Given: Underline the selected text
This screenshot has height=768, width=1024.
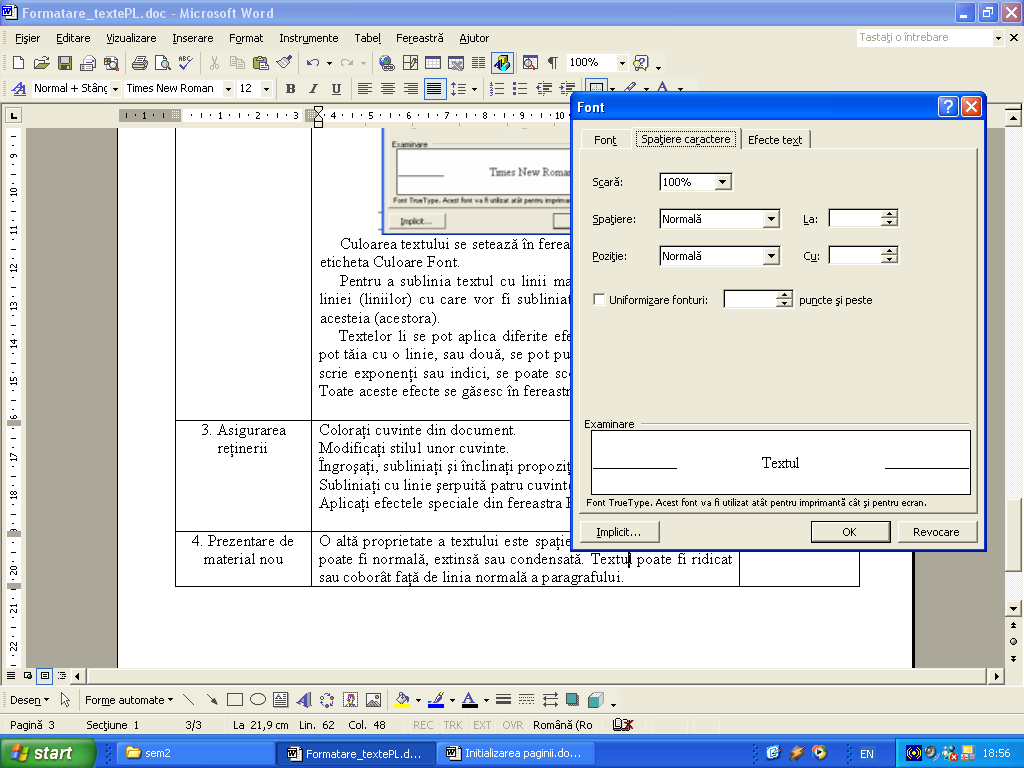Looking at the screenshot, I should pos(336,89).
